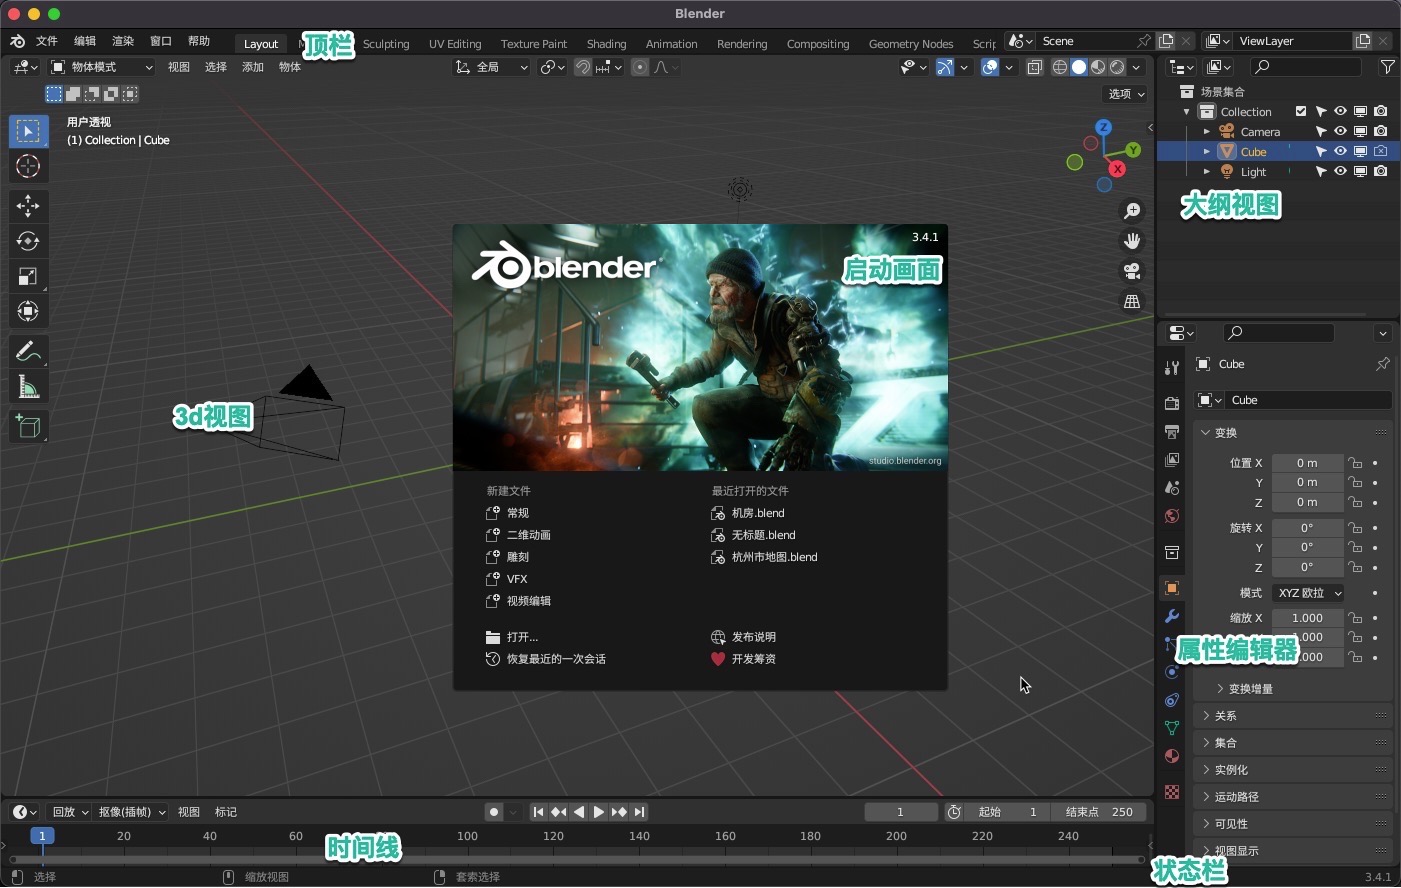Activate the Select Box tool
The height and width of the screenshot is (888, 1401).
tap(28, 131)
